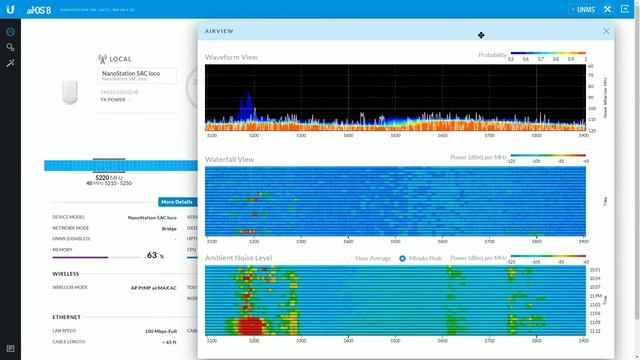The width and height of the screenshot is (640, 360).
Task: Click the DEVICE MODEL label
Action: tap(69, 217)
